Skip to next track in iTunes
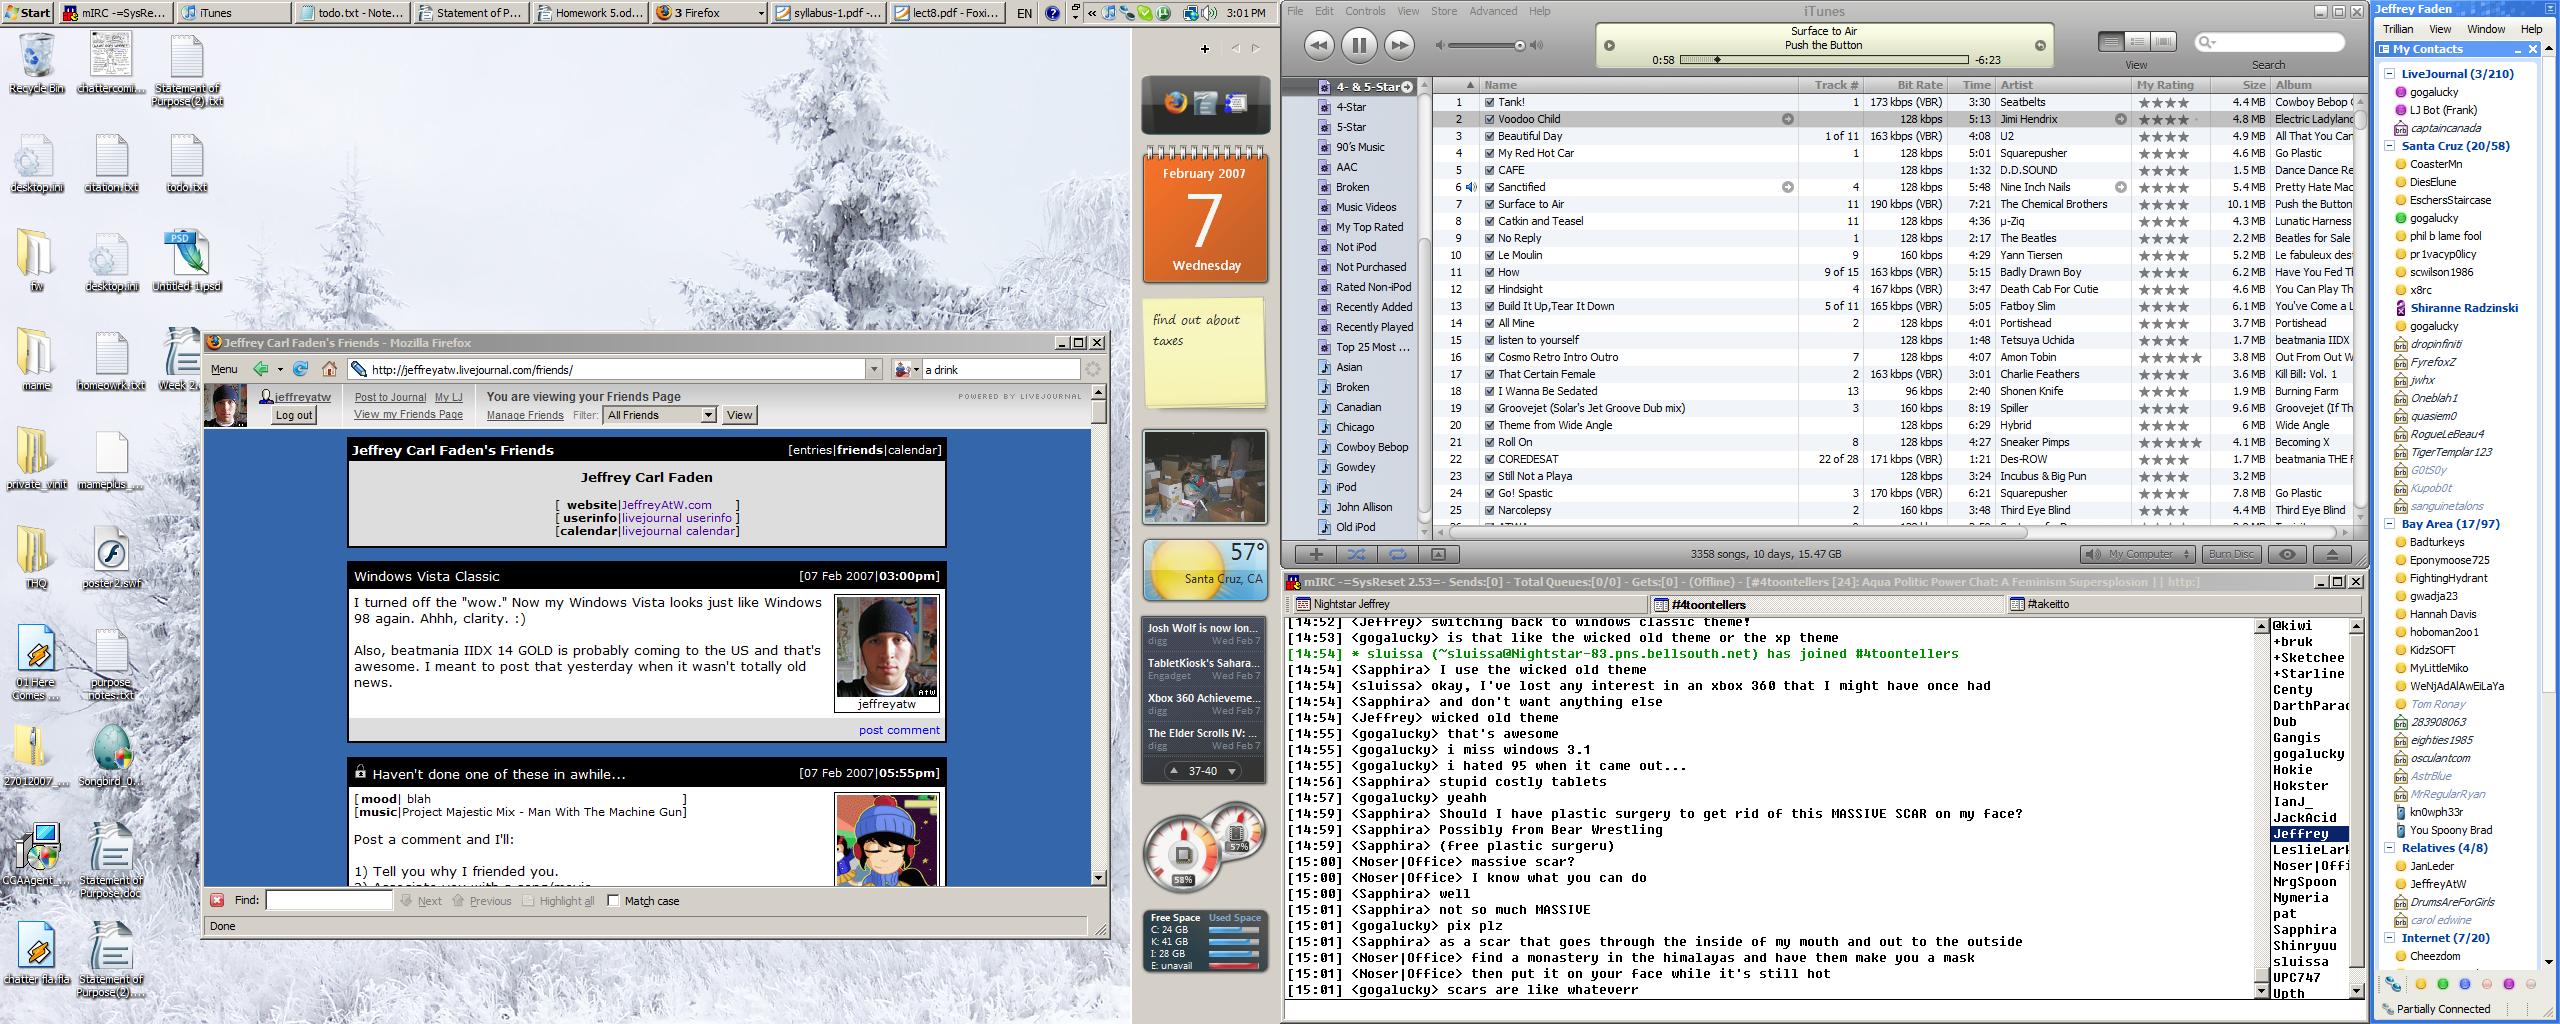Screen dimensions: 2560x1024 tap(1399, 45)
